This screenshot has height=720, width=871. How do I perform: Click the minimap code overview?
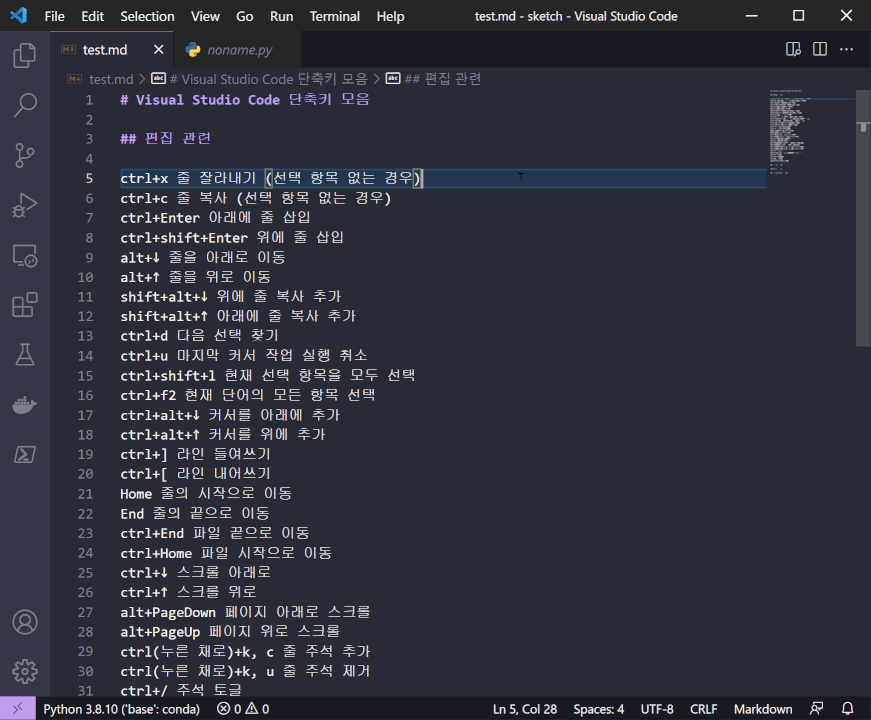tap(812, 132)
